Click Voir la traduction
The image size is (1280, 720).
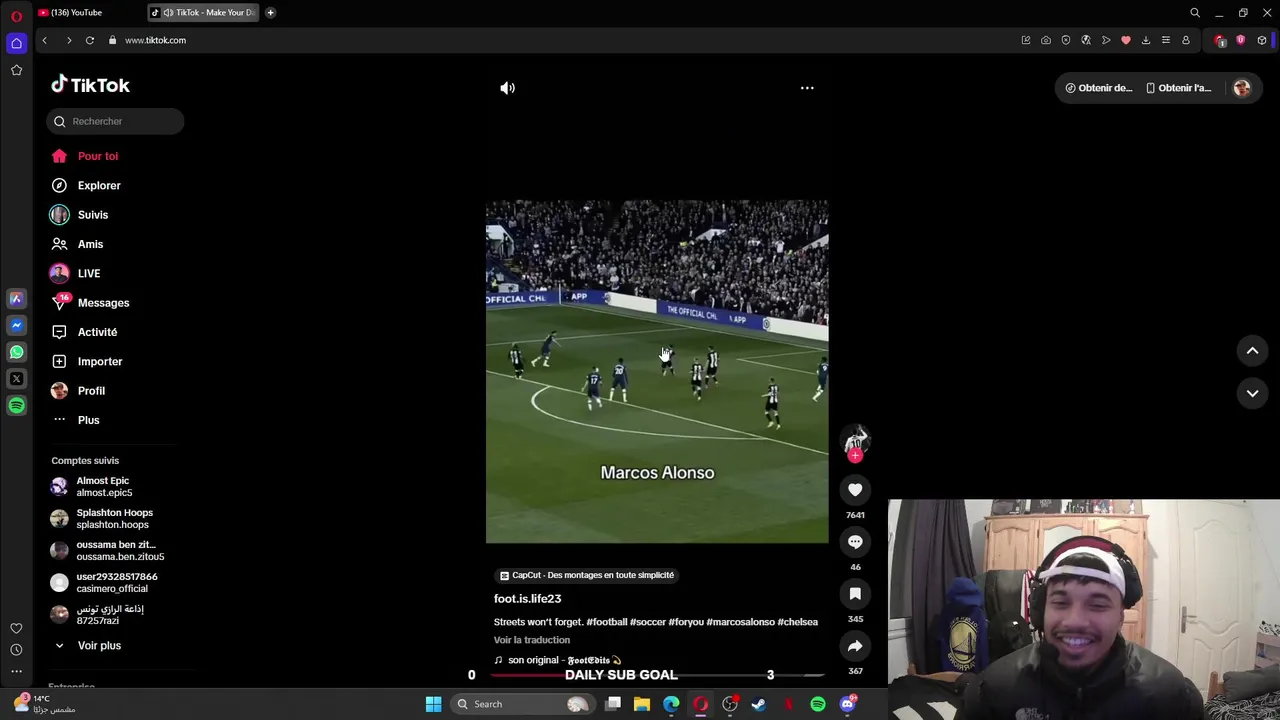(x=531, y=640)
